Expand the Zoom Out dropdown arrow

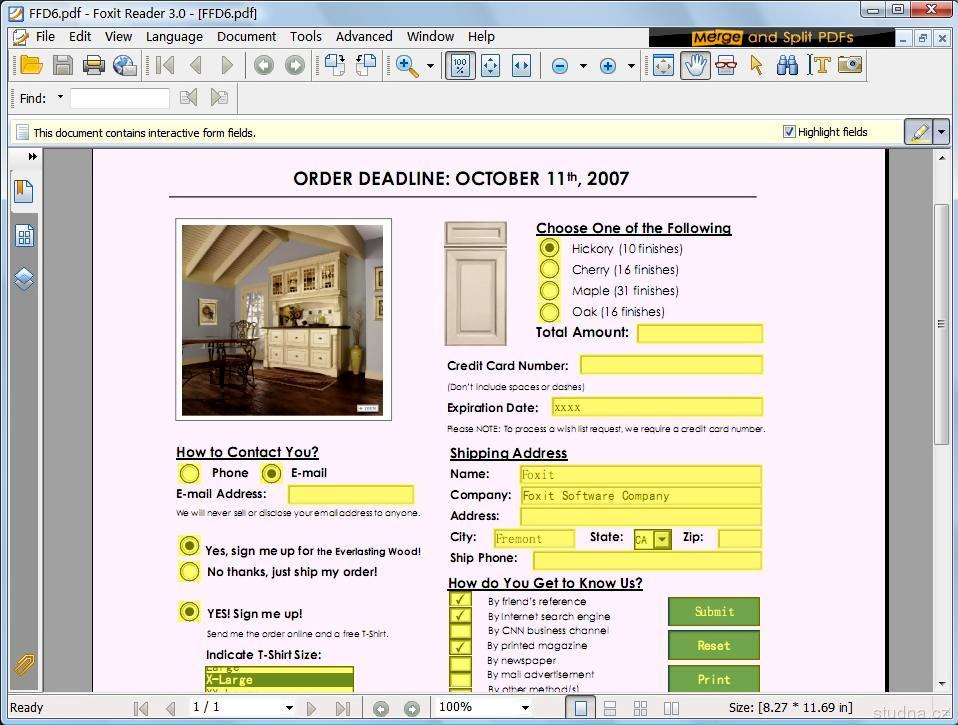tap(583, 65)
